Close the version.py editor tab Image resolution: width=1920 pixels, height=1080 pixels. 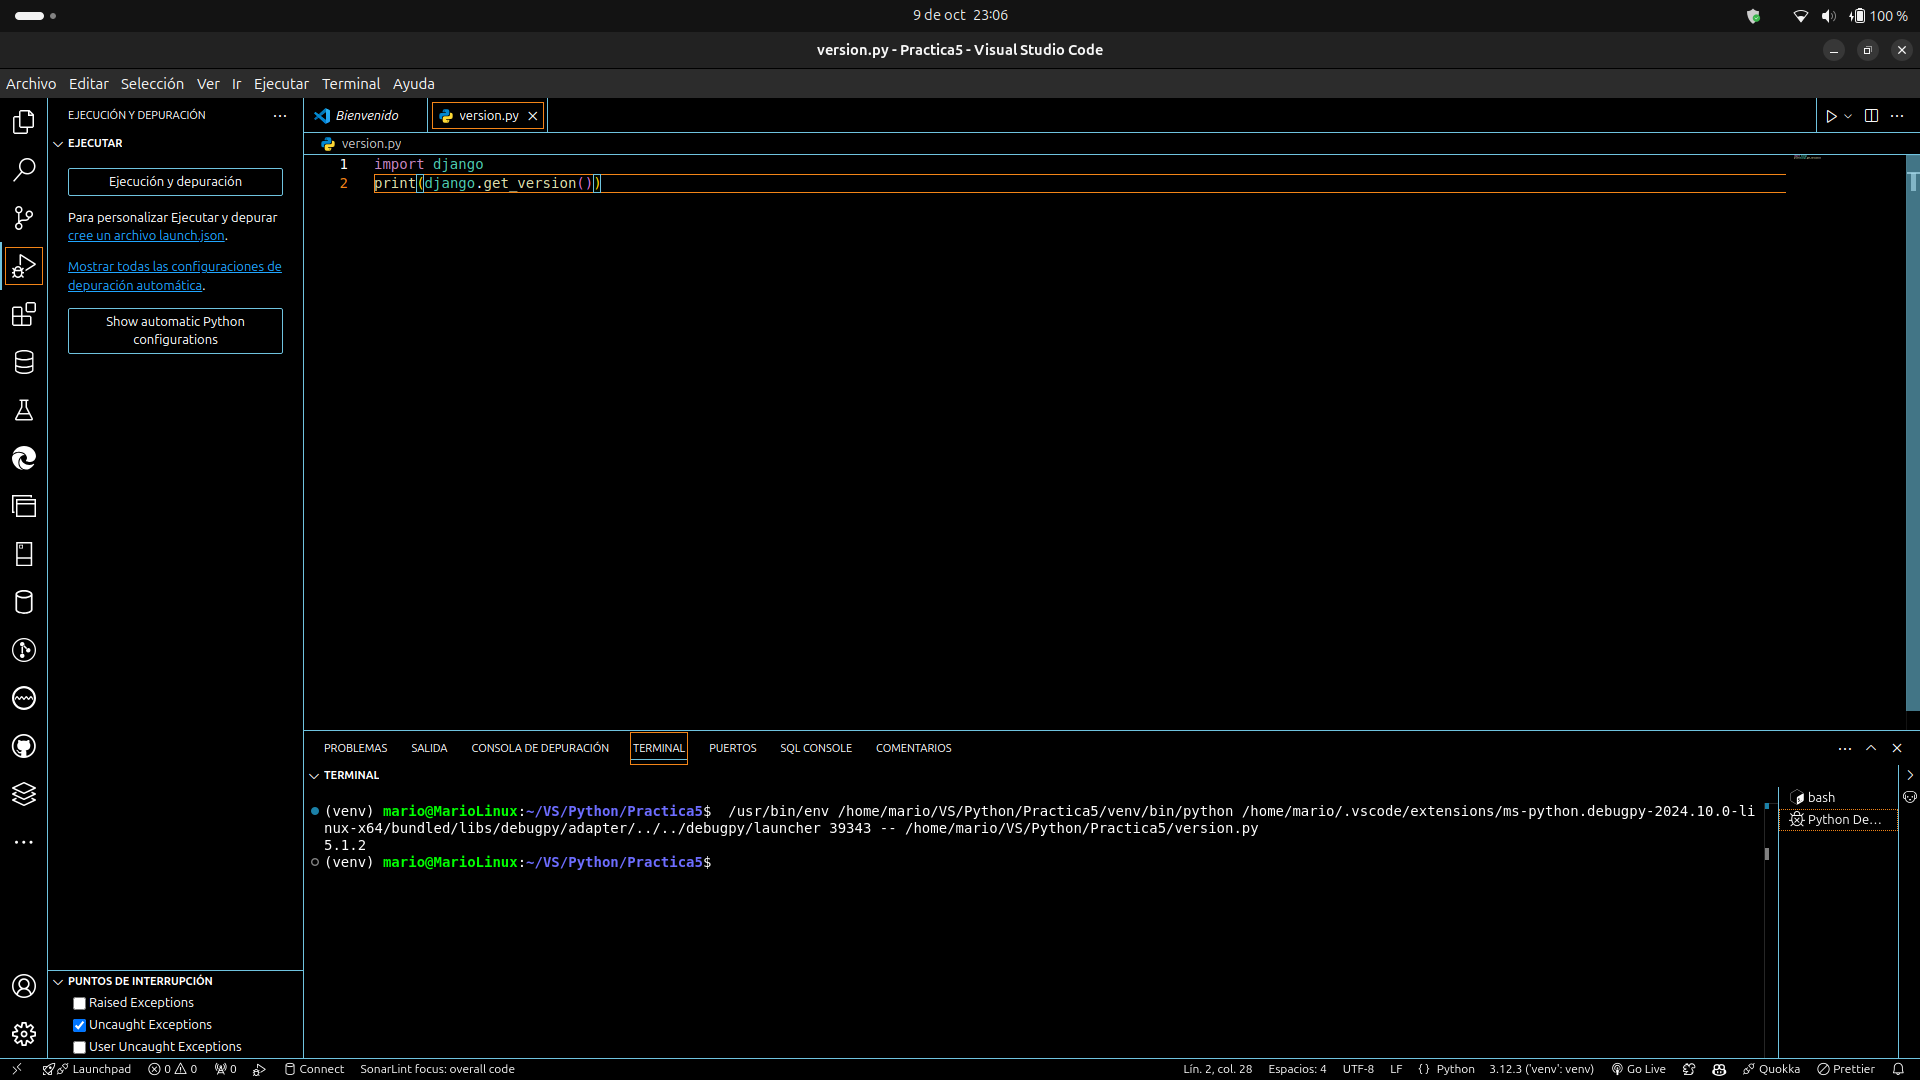533,116
